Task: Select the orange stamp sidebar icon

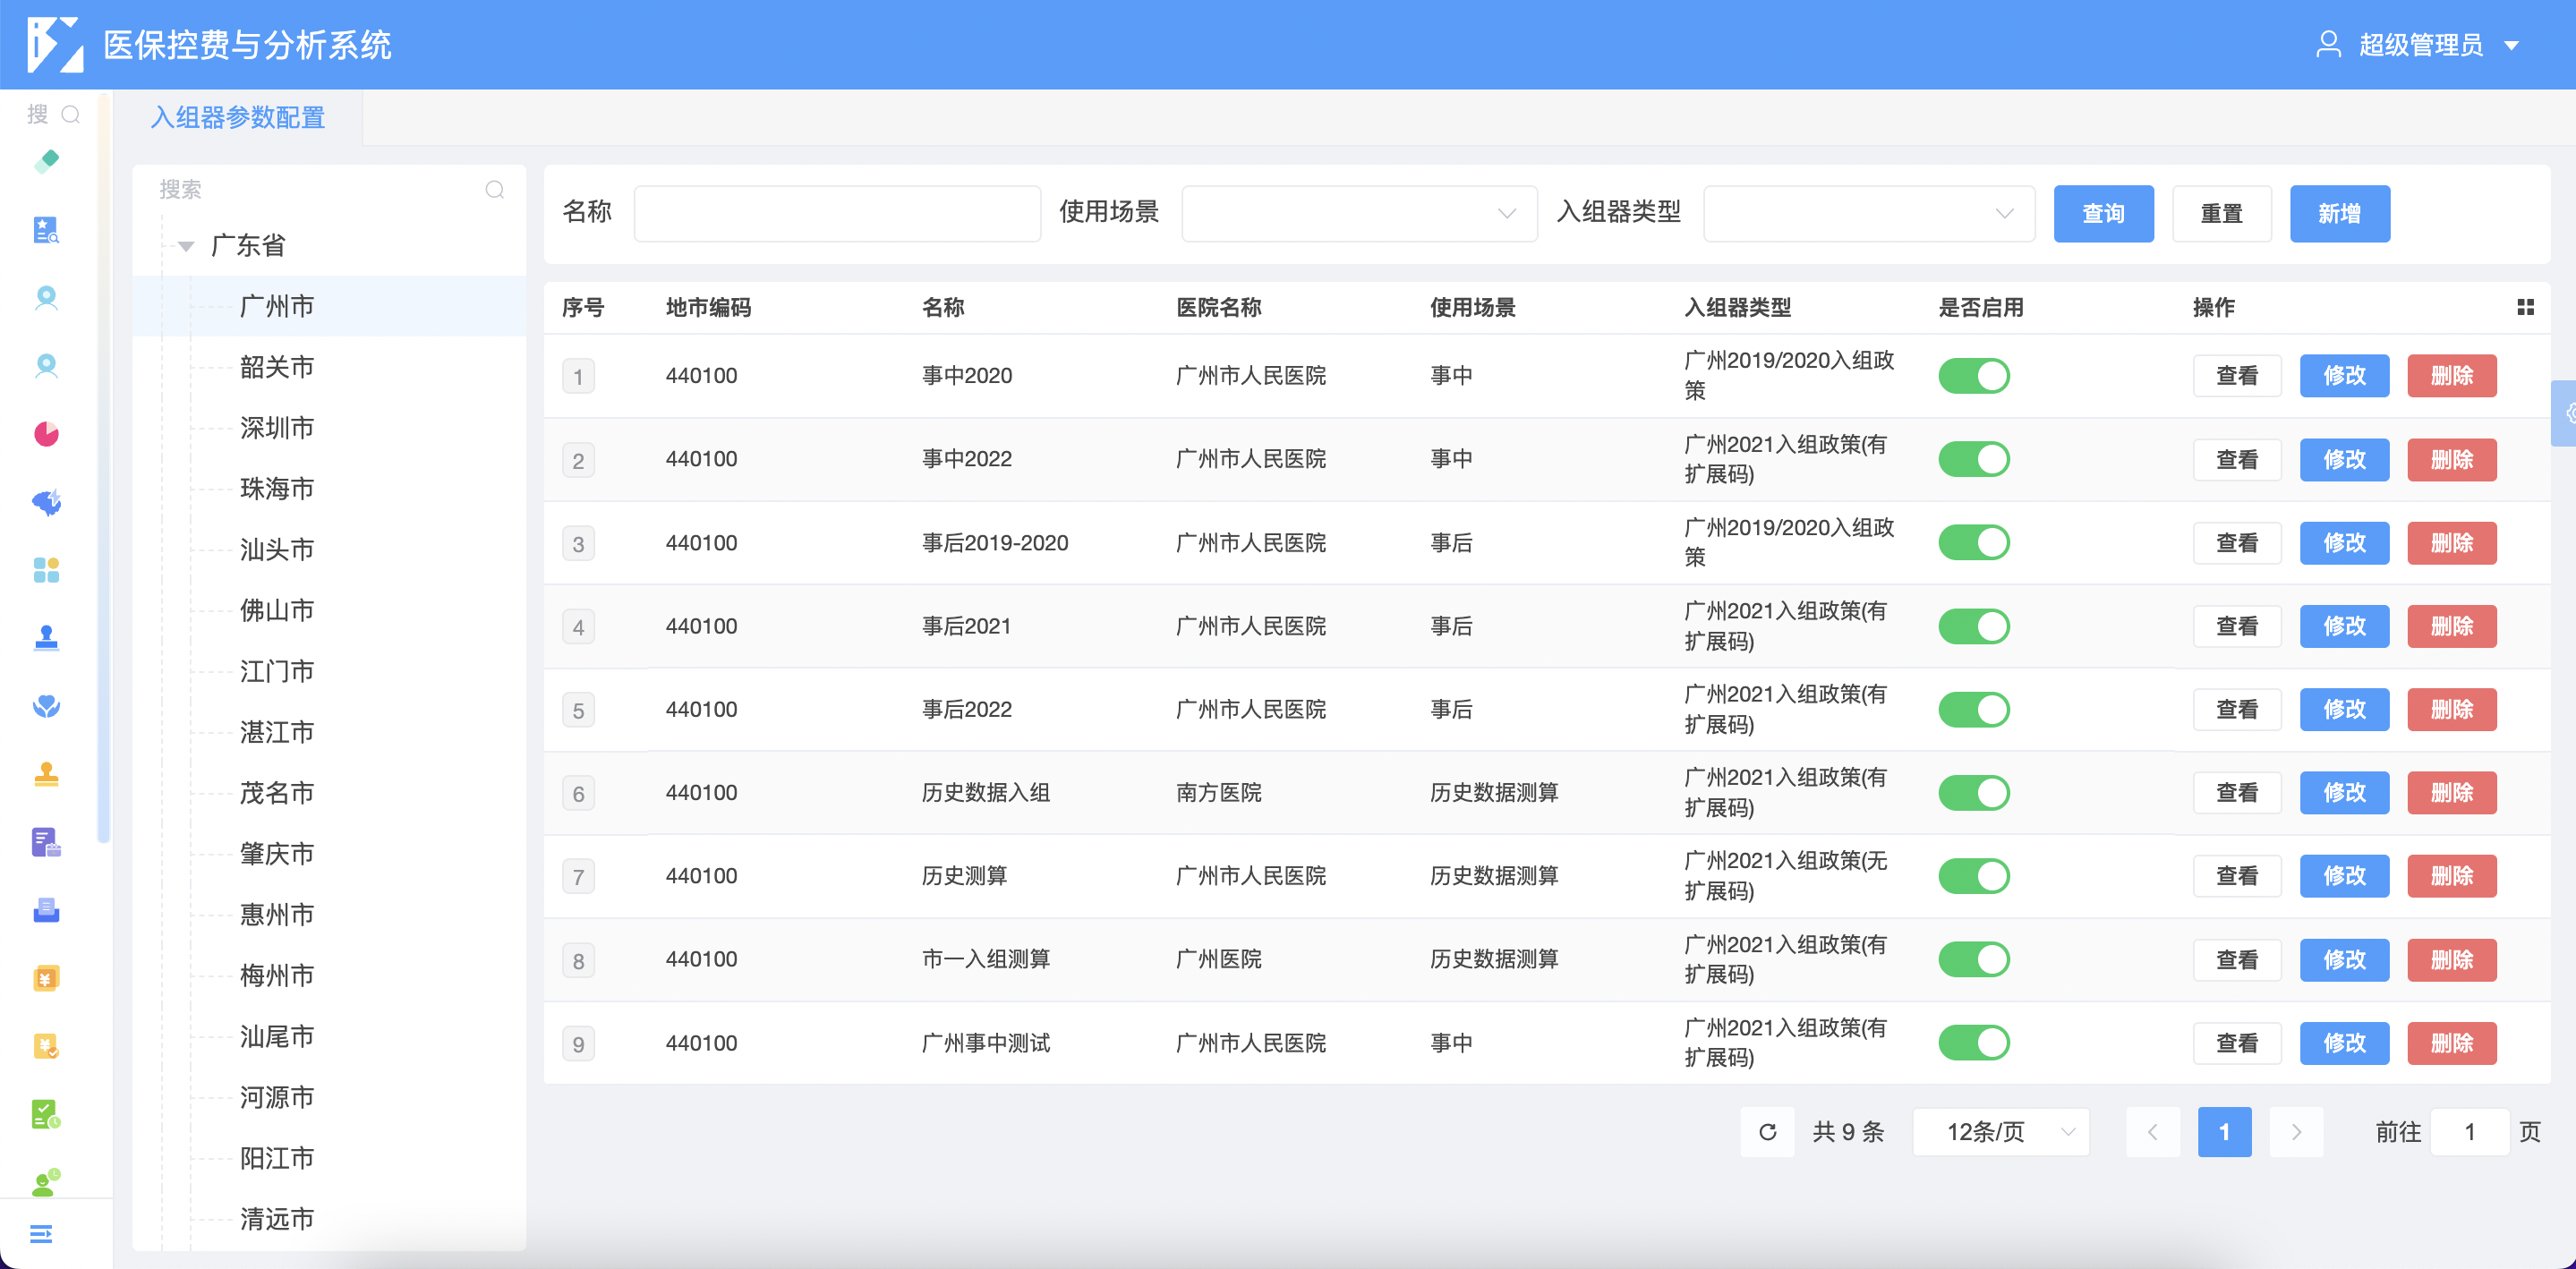Action: coord(46,773)
